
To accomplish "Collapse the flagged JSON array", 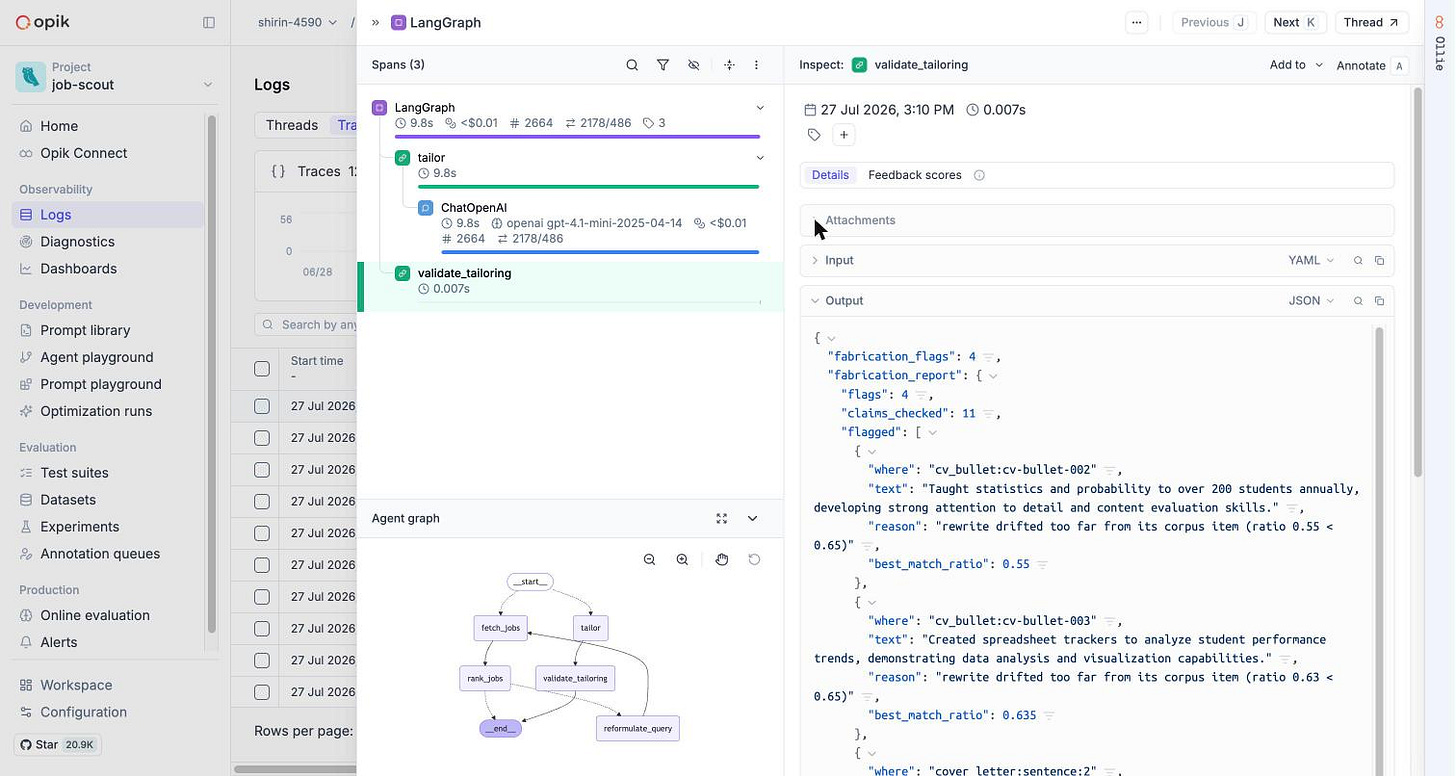I will click(x=932, y=432).
